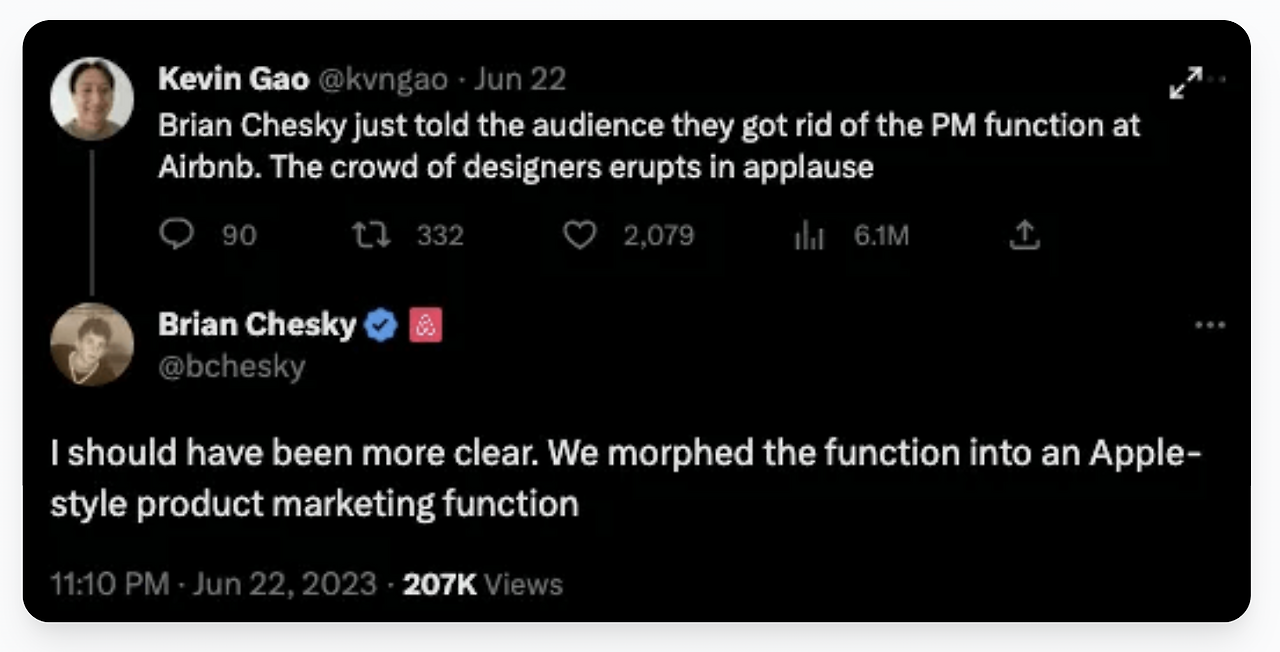Open Kevin Gao's profile picture
1280x652 pixels.
[x=92, y=98]
